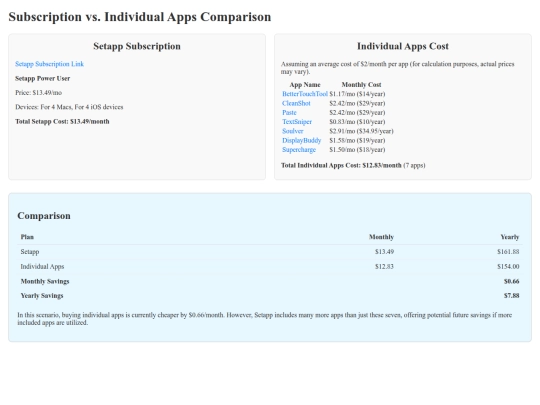Click the '$12.83' monthly cell in Comparison

click(x=384, y=267)
